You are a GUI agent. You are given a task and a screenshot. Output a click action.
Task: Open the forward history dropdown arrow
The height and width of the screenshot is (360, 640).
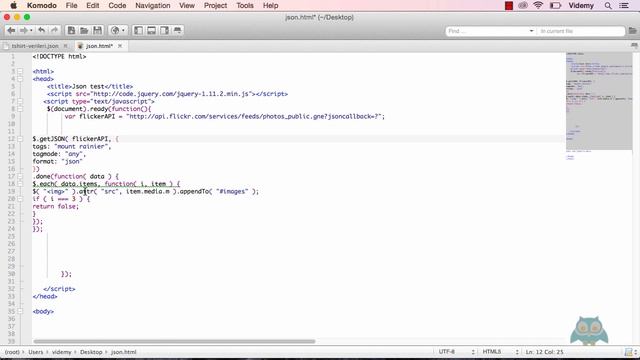click(31, 31)
